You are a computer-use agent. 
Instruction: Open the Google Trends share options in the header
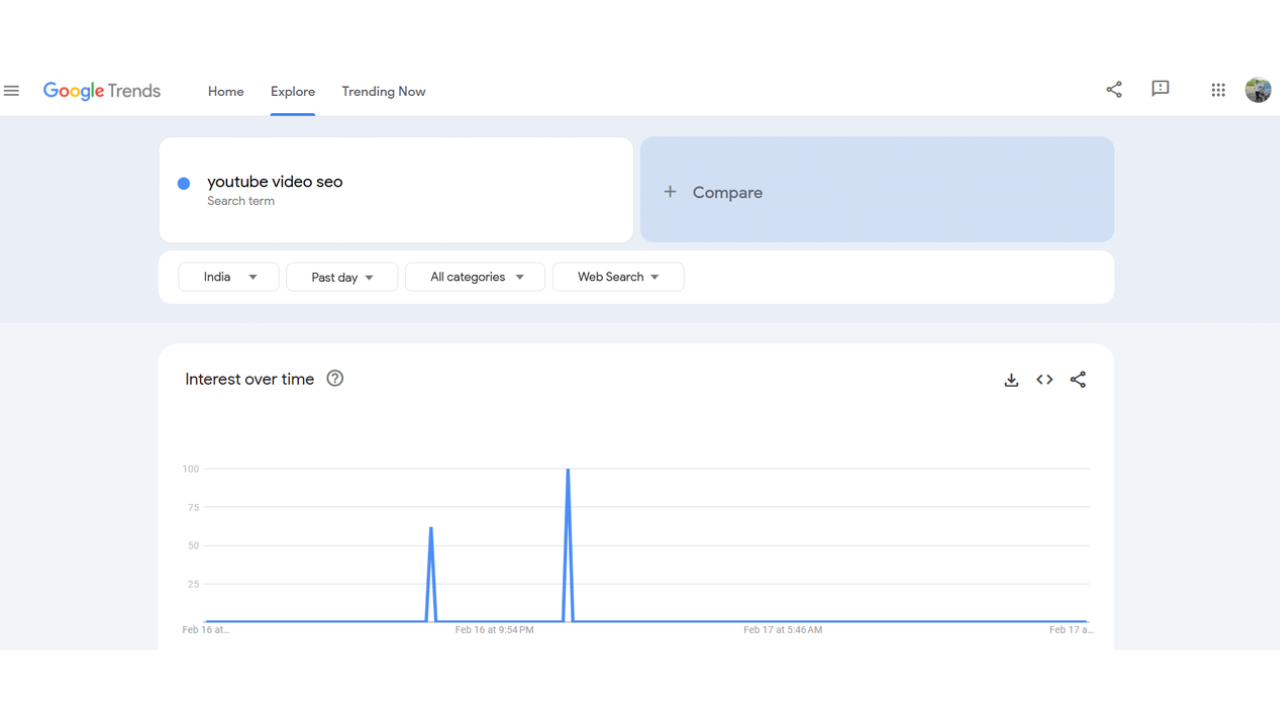point(1114,89)
